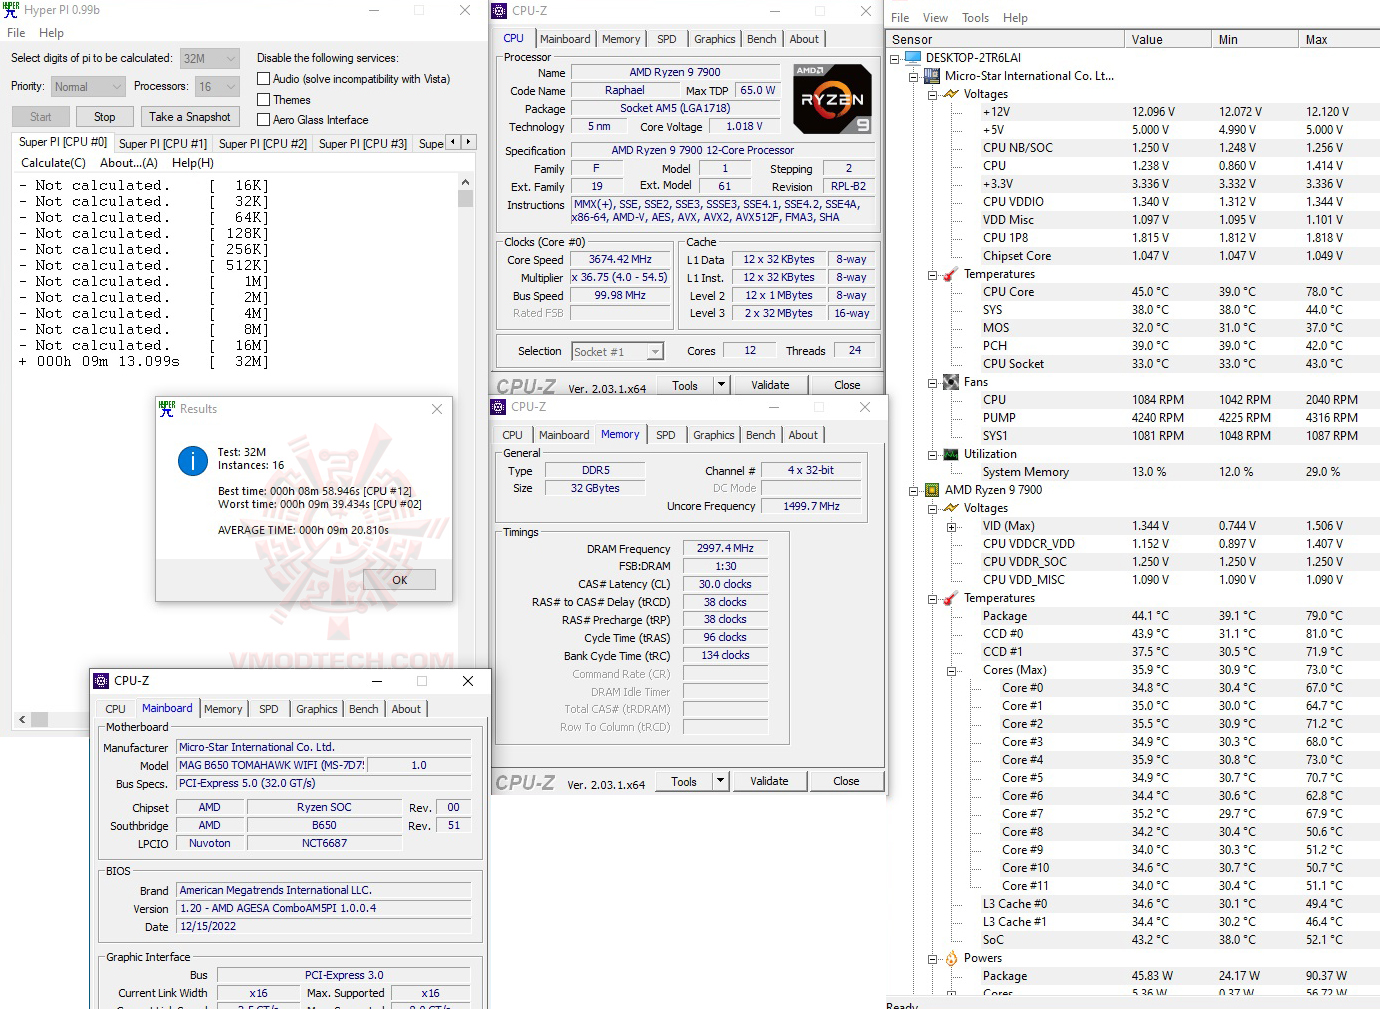Click the Core Speed value field
The width and height of the screenshot is (1380, 1009).
click(x=620, y=260)
